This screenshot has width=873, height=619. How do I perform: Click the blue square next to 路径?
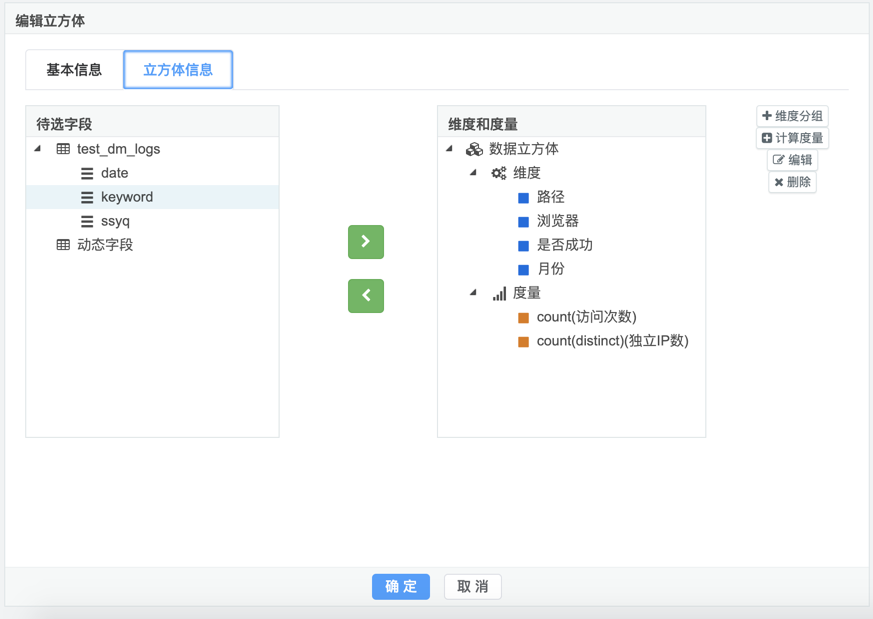[x=523, y=197]
